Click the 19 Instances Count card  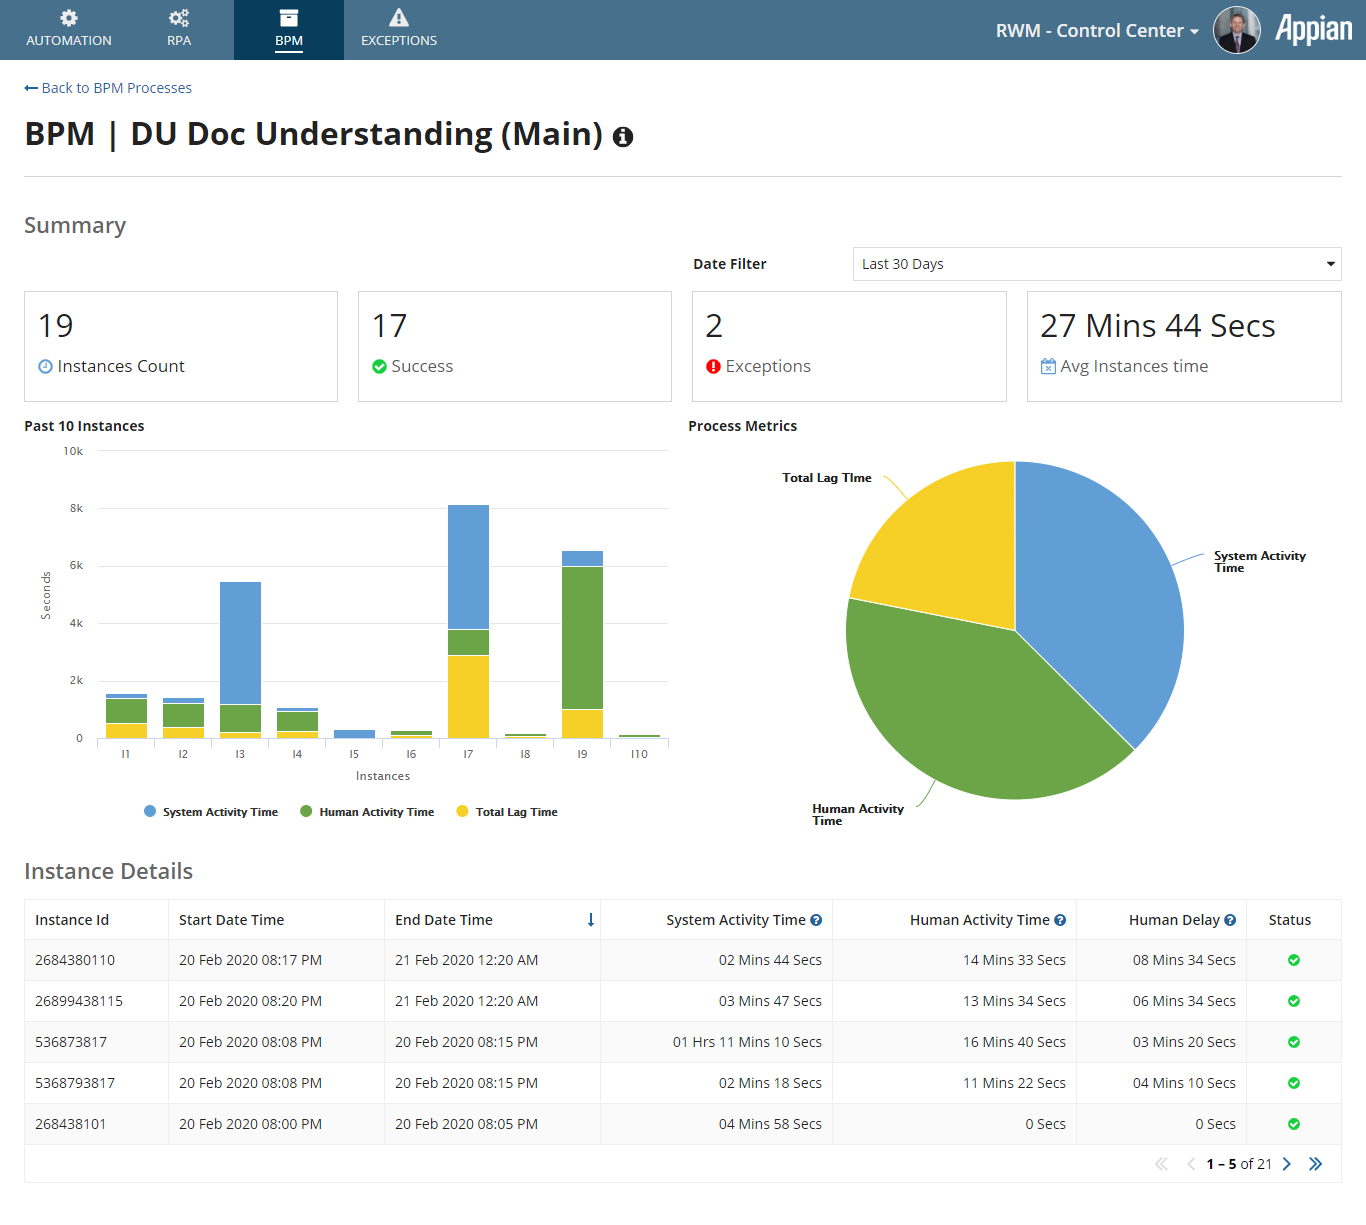click(x=181, y=346)
